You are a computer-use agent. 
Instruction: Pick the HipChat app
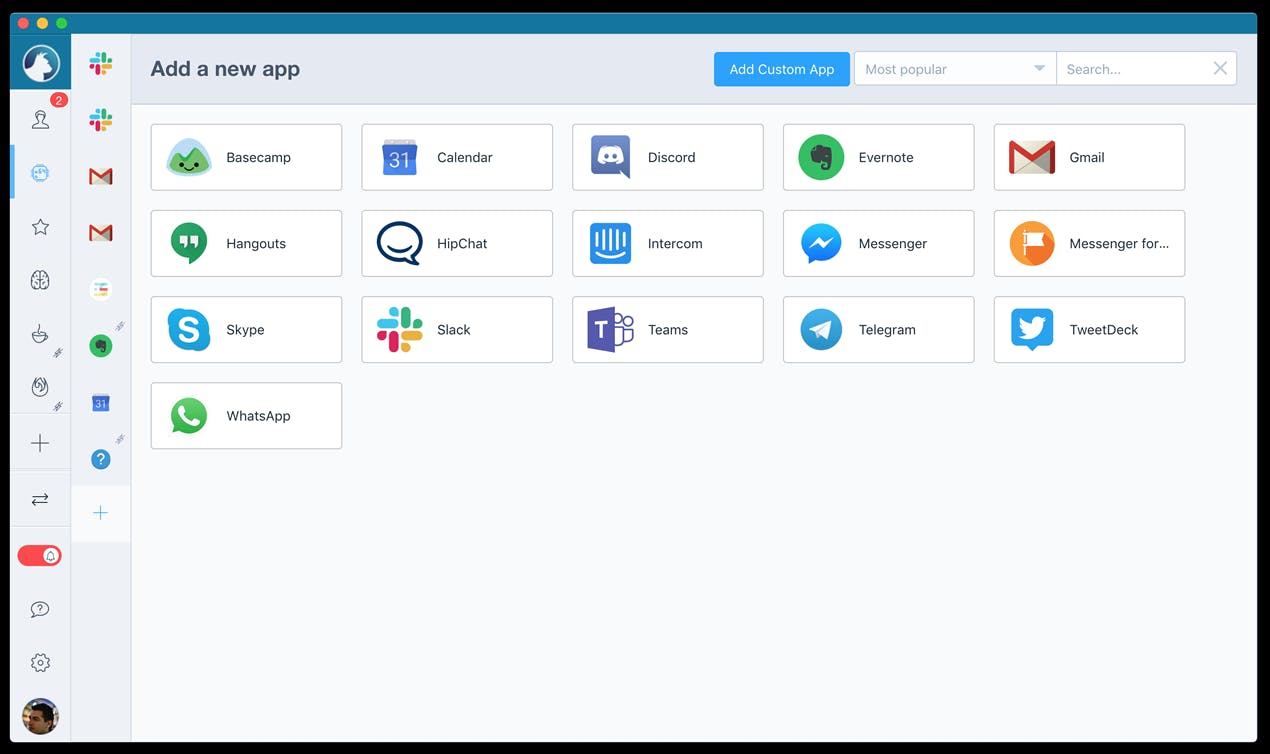coord(457,243)
